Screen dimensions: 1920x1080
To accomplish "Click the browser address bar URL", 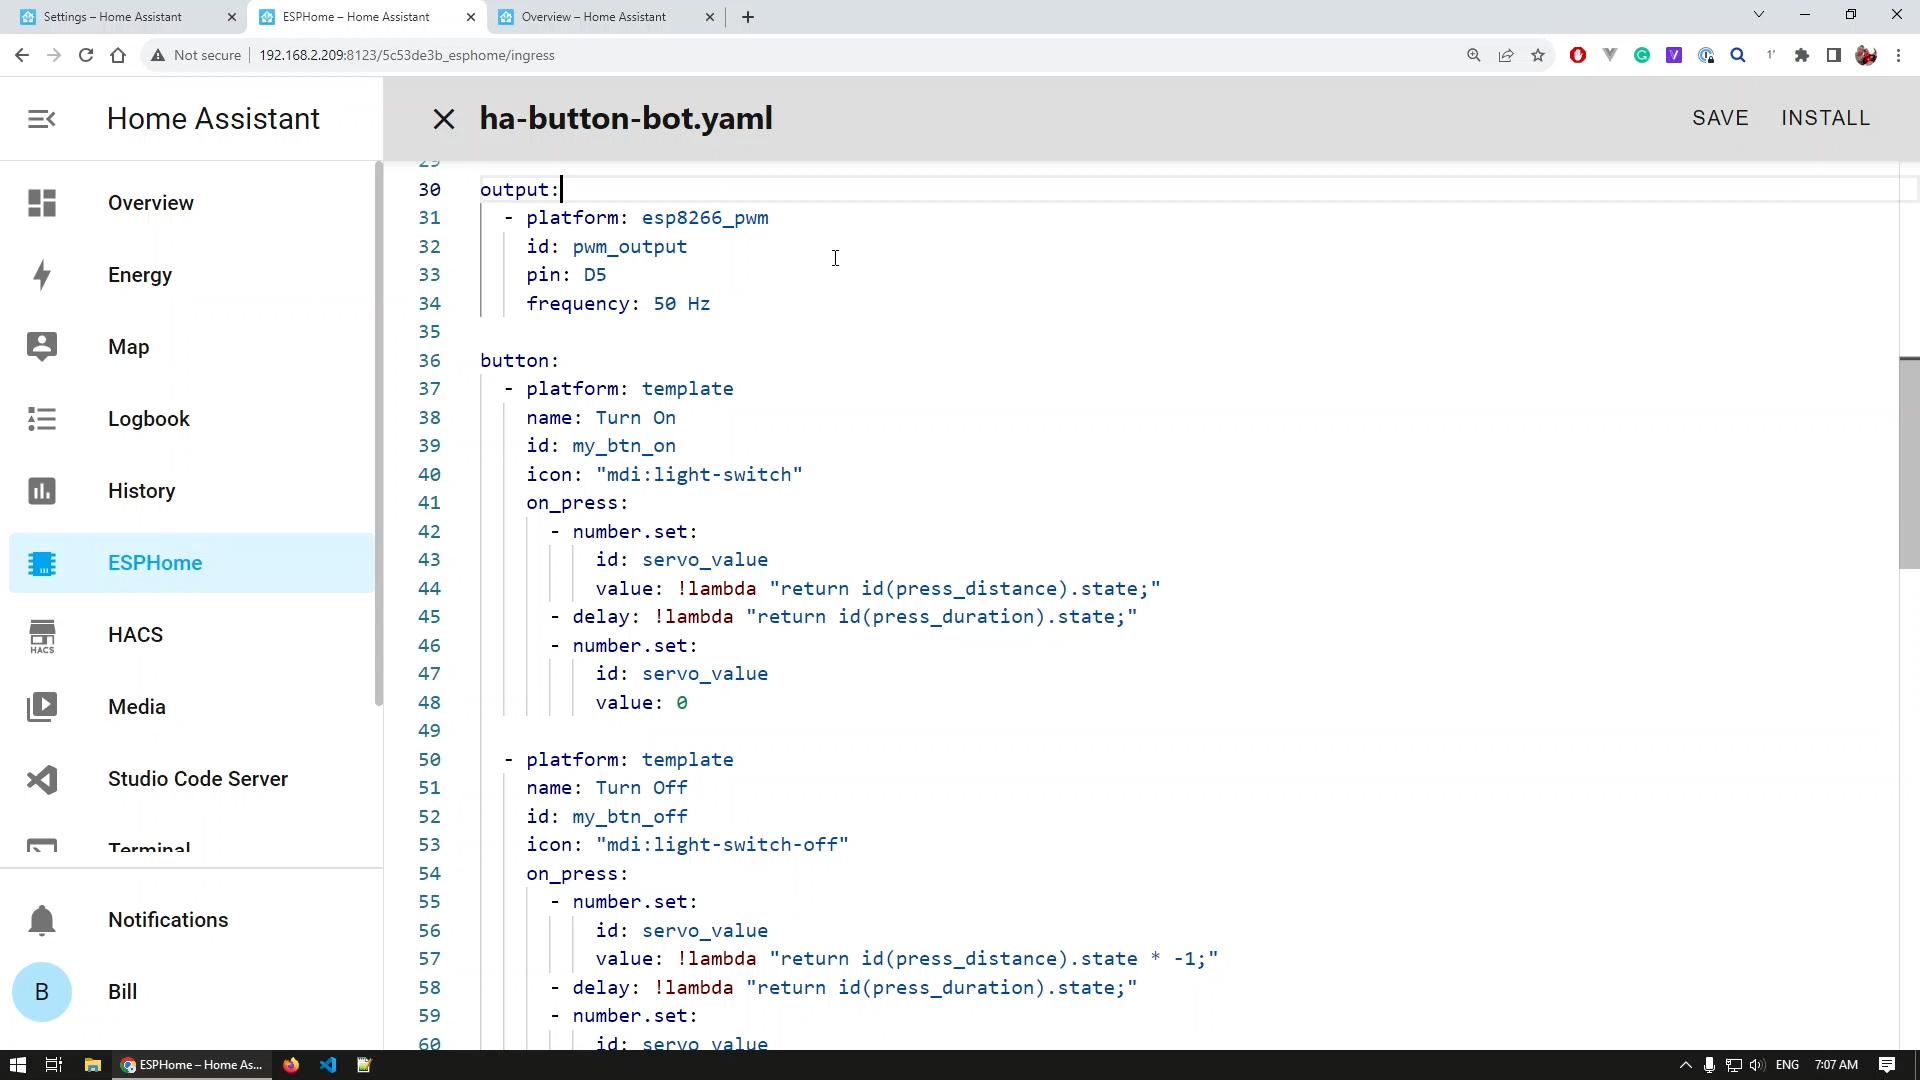I will [407, 55].
